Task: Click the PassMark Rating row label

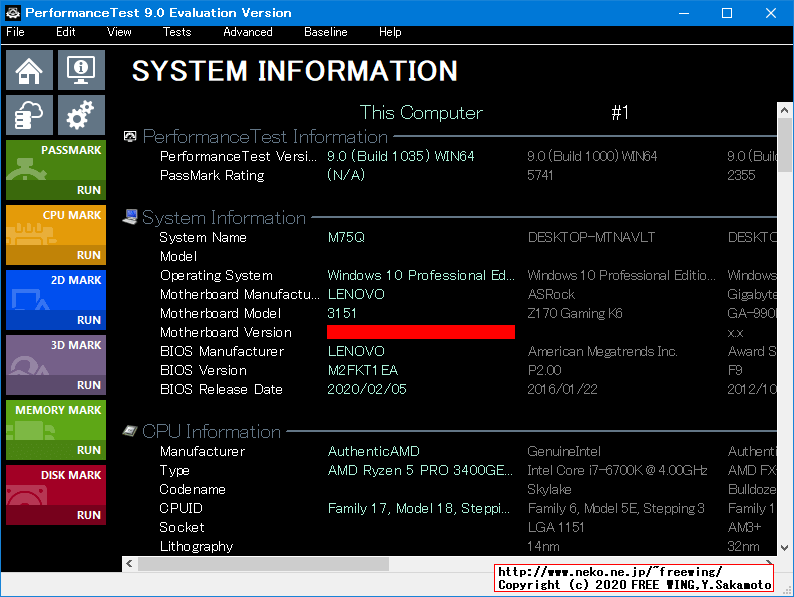Action: pos(212,175)
